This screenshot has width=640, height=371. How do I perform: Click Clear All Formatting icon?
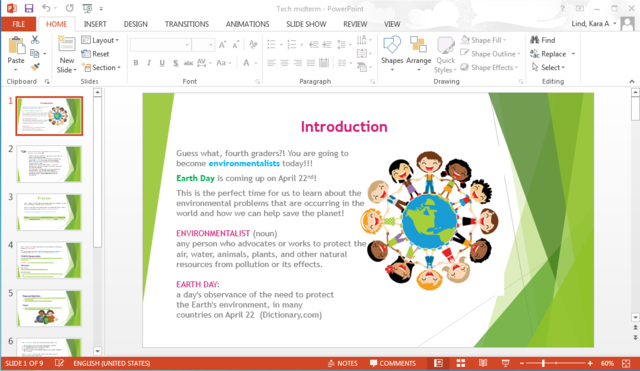253,45
